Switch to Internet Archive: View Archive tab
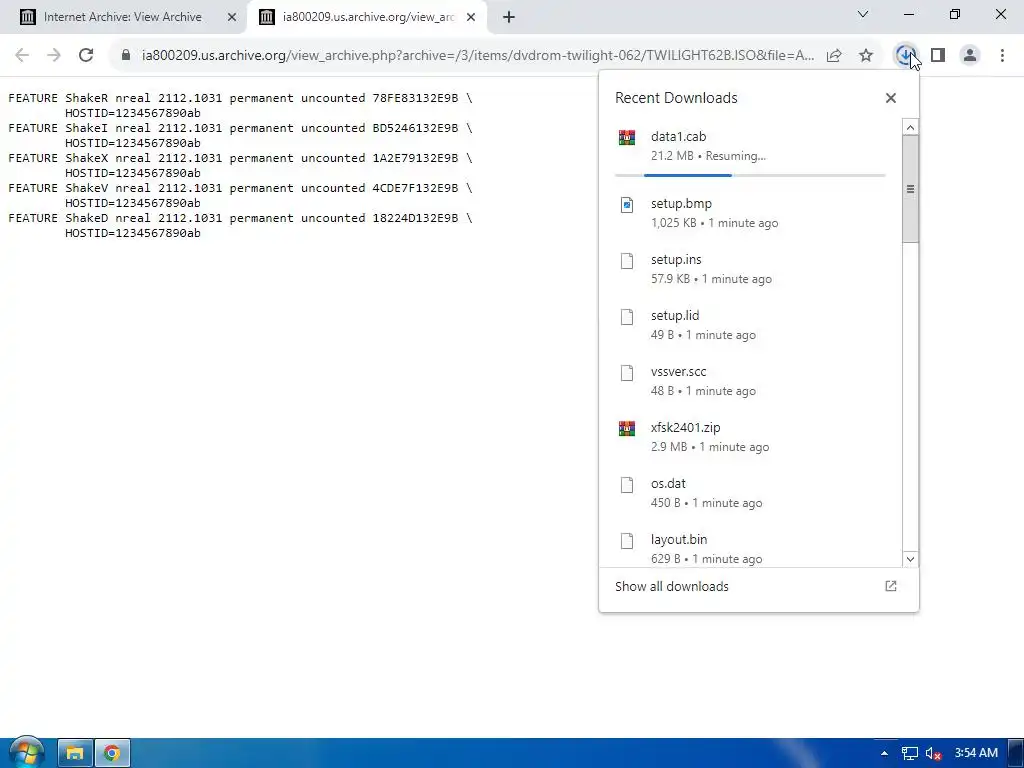The image size is (1024, 768). pyautogui.click(x=122, y=17)
